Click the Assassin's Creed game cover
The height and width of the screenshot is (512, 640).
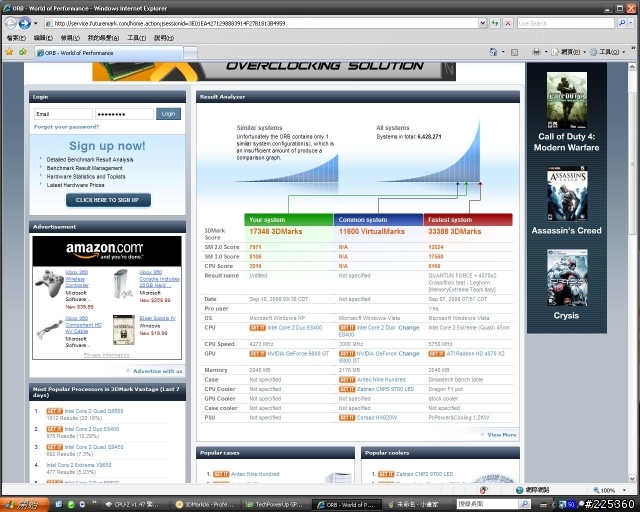coord(567,194)
